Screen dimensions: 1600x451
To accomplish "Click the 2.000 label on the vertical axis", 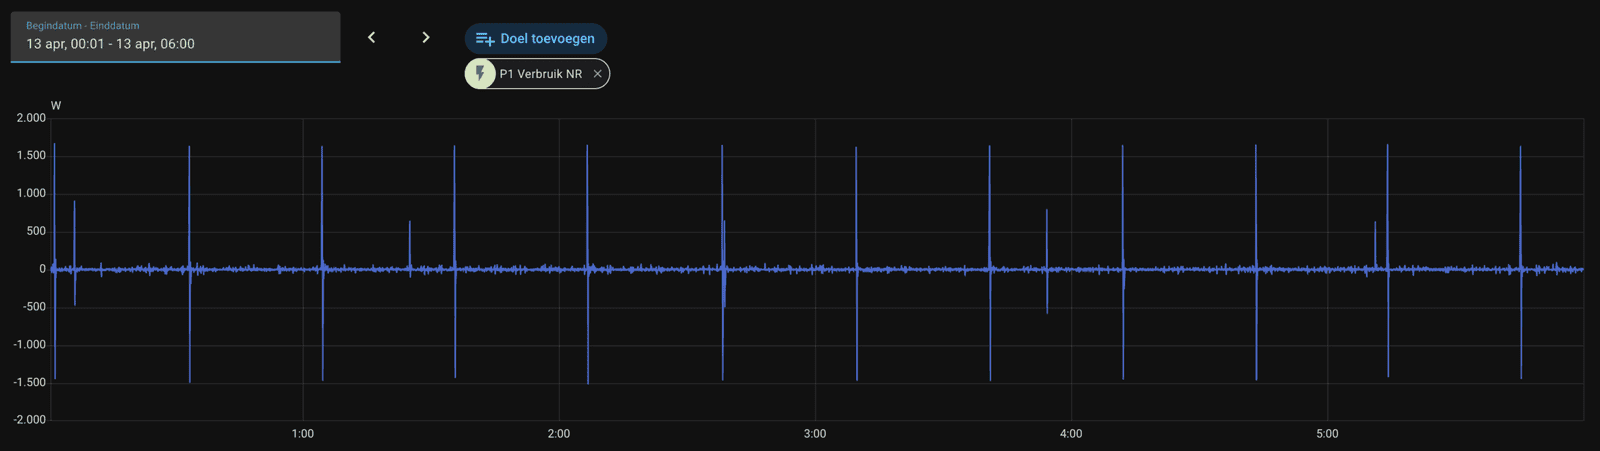I will pyautogui.click(x=31, y=118).
